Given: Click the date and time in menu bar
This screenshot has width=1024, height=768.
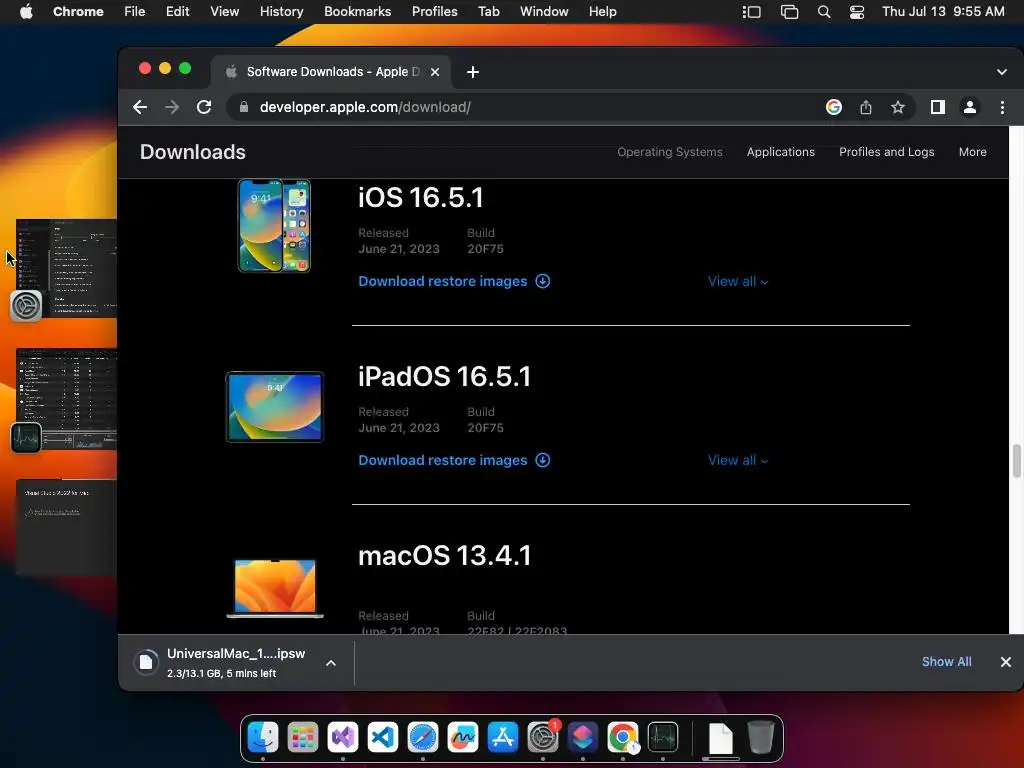Looking at the screenshot, I should pos(943,12).
